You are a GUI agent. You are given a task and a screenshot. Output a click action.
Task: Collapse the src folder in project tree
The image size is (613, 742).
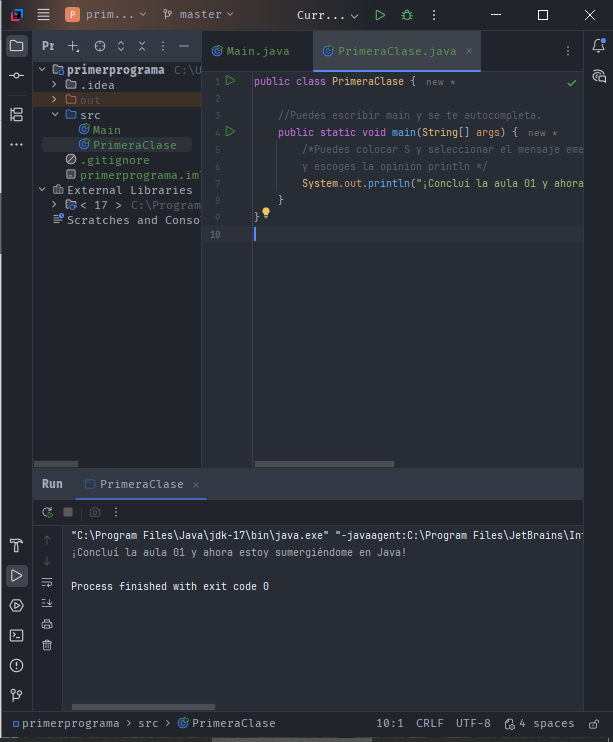[x=56, y=115]
